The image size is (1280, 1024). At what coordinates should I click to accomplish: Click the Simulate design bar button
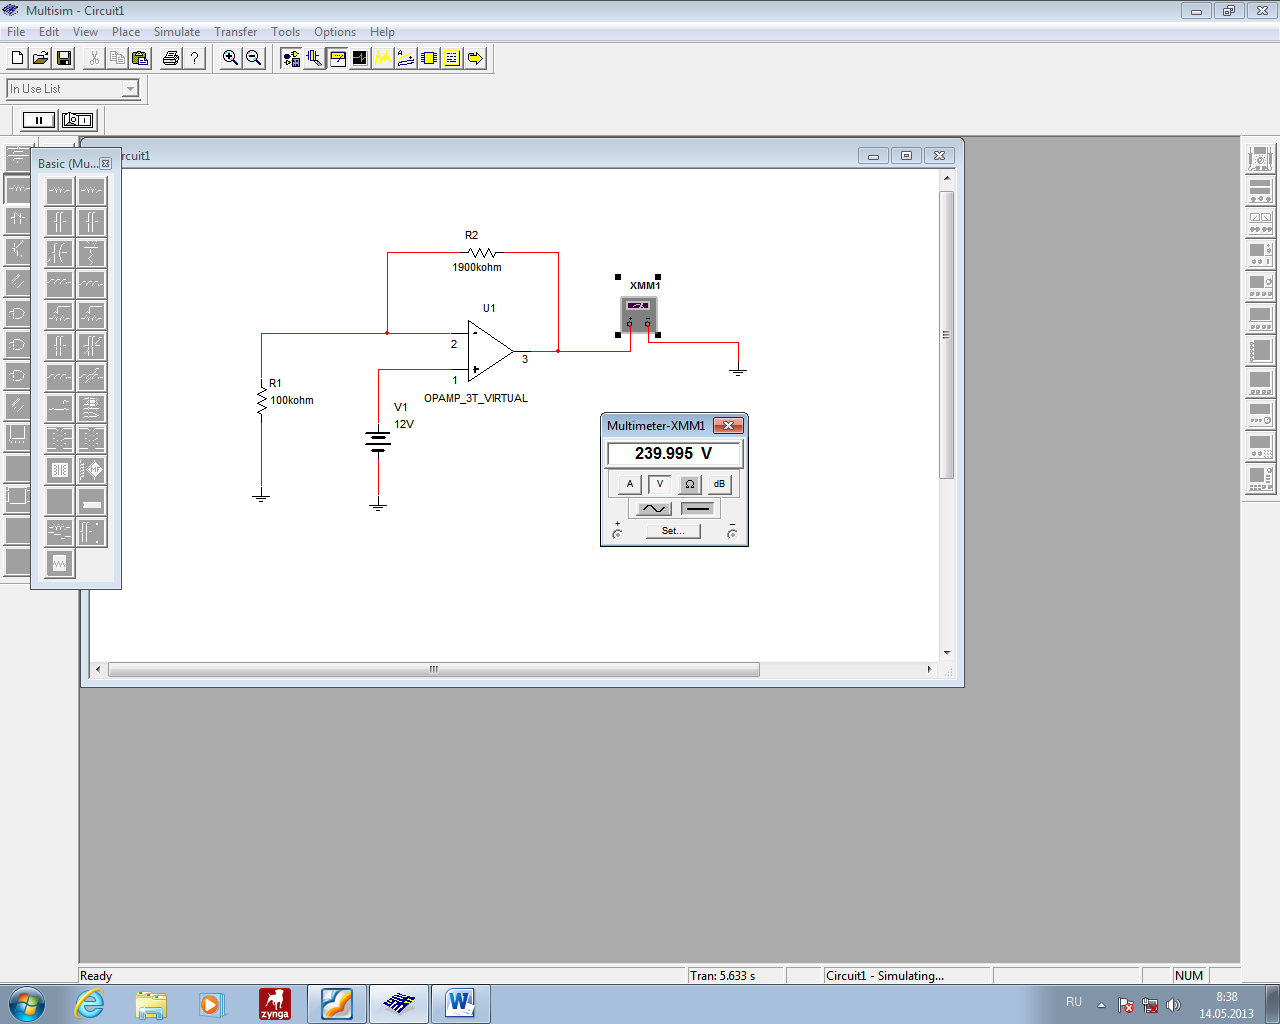click(x=360, y=58)
